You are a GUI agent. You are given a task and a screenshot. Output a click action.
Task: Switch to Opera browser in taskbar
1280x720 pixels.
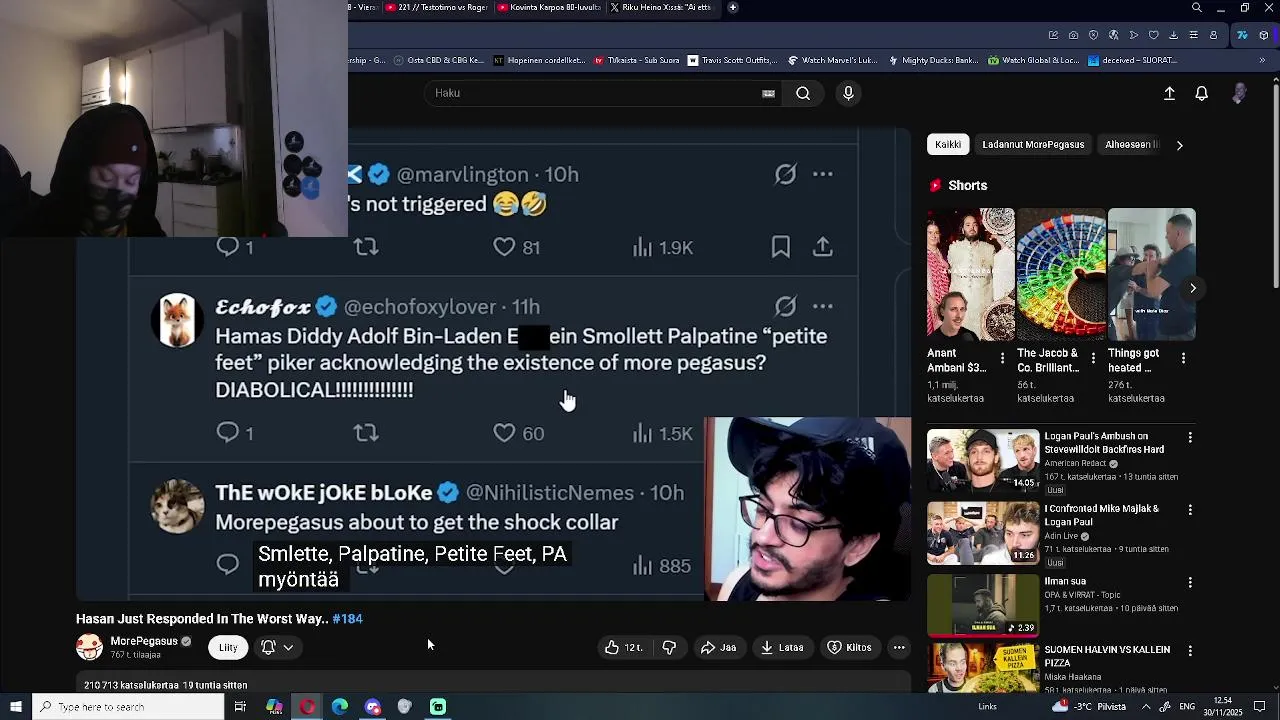[307, 707]
